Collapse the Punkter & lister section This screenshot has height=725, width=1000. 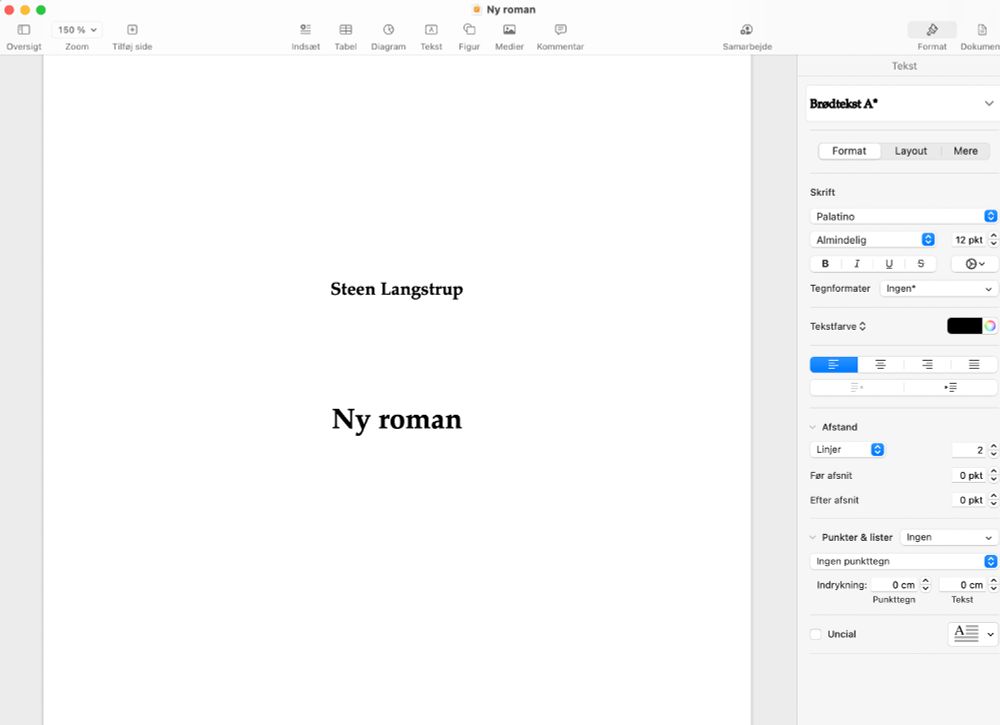(812, 538)
